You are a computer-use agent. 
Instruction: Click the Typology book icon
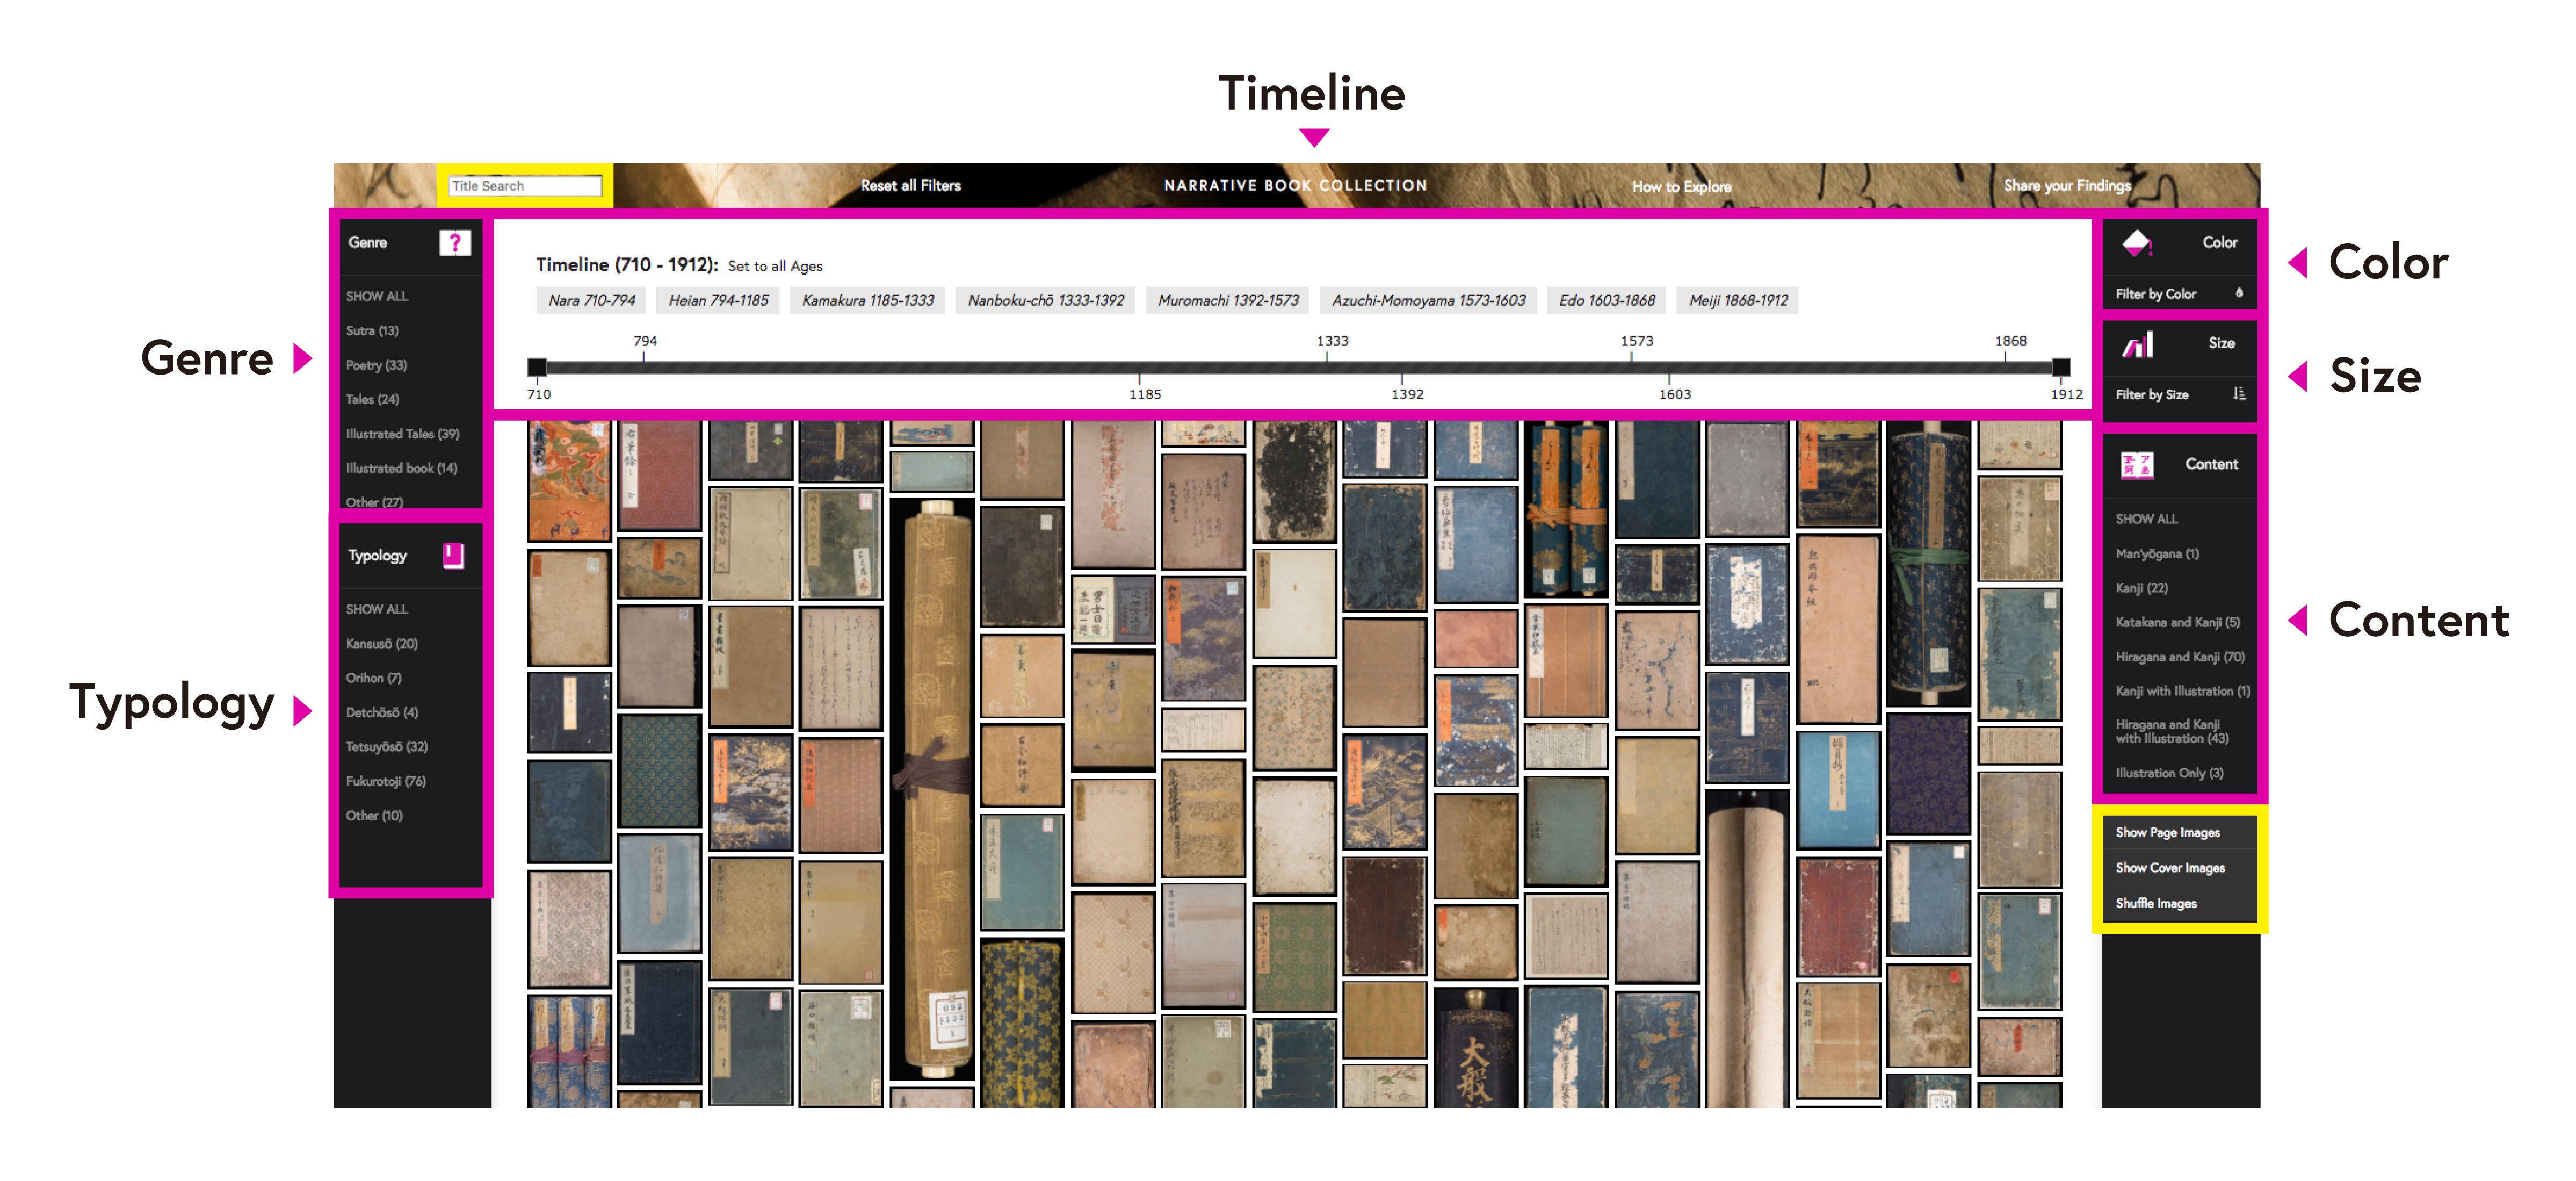pyautogui.click(x=454, y=556)
